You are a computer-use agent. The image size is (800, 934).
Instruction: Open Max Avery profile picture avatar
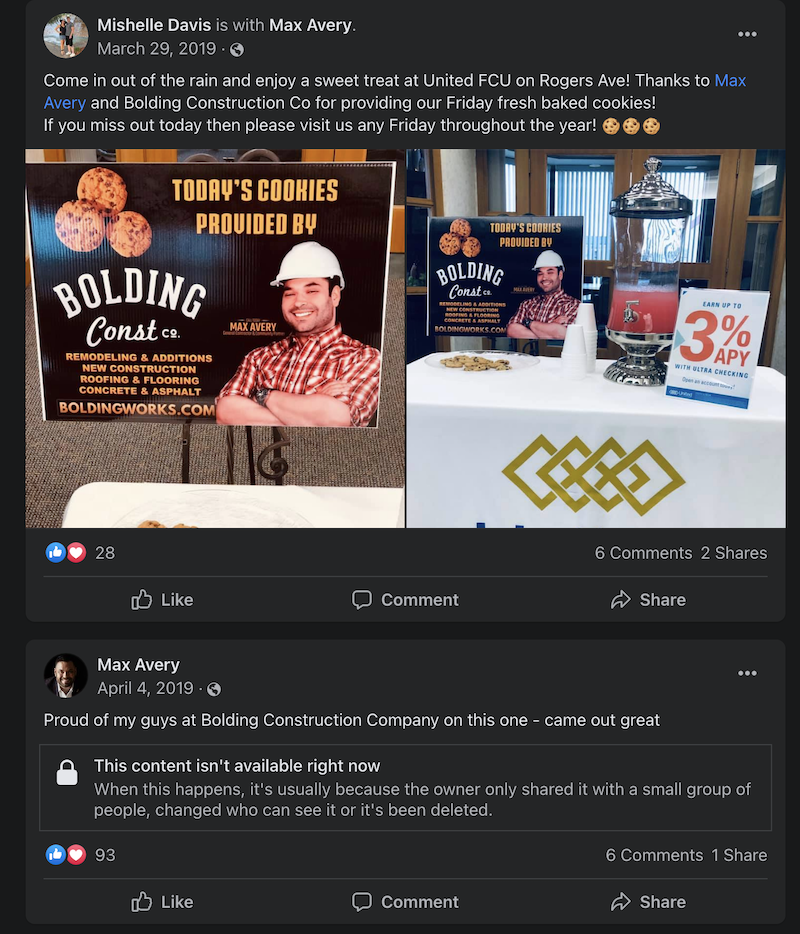[x=66, y=675]
